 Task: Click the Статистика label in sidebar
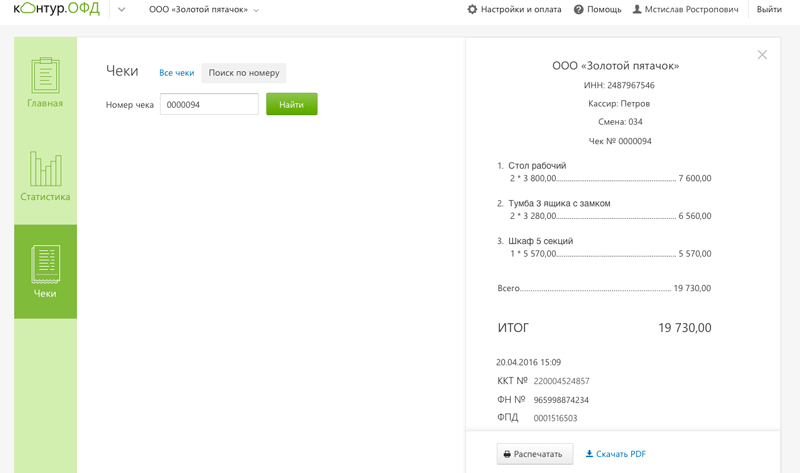point(45,196)
